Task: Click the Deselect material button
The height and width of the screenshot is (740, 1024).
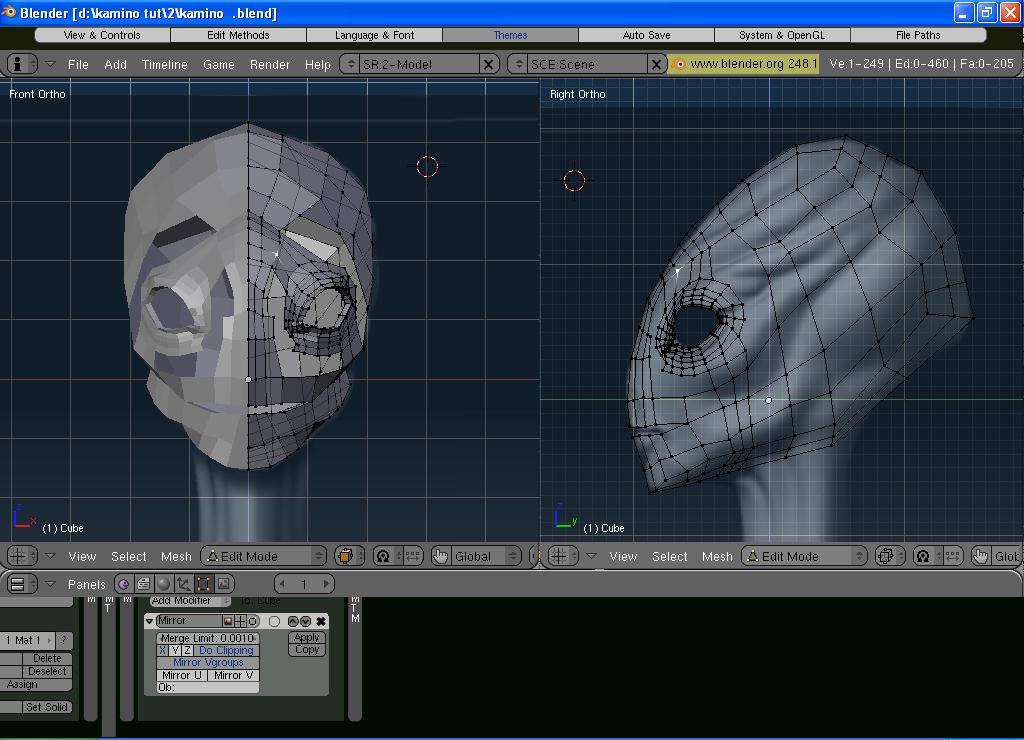Action: tap(47, 671)
